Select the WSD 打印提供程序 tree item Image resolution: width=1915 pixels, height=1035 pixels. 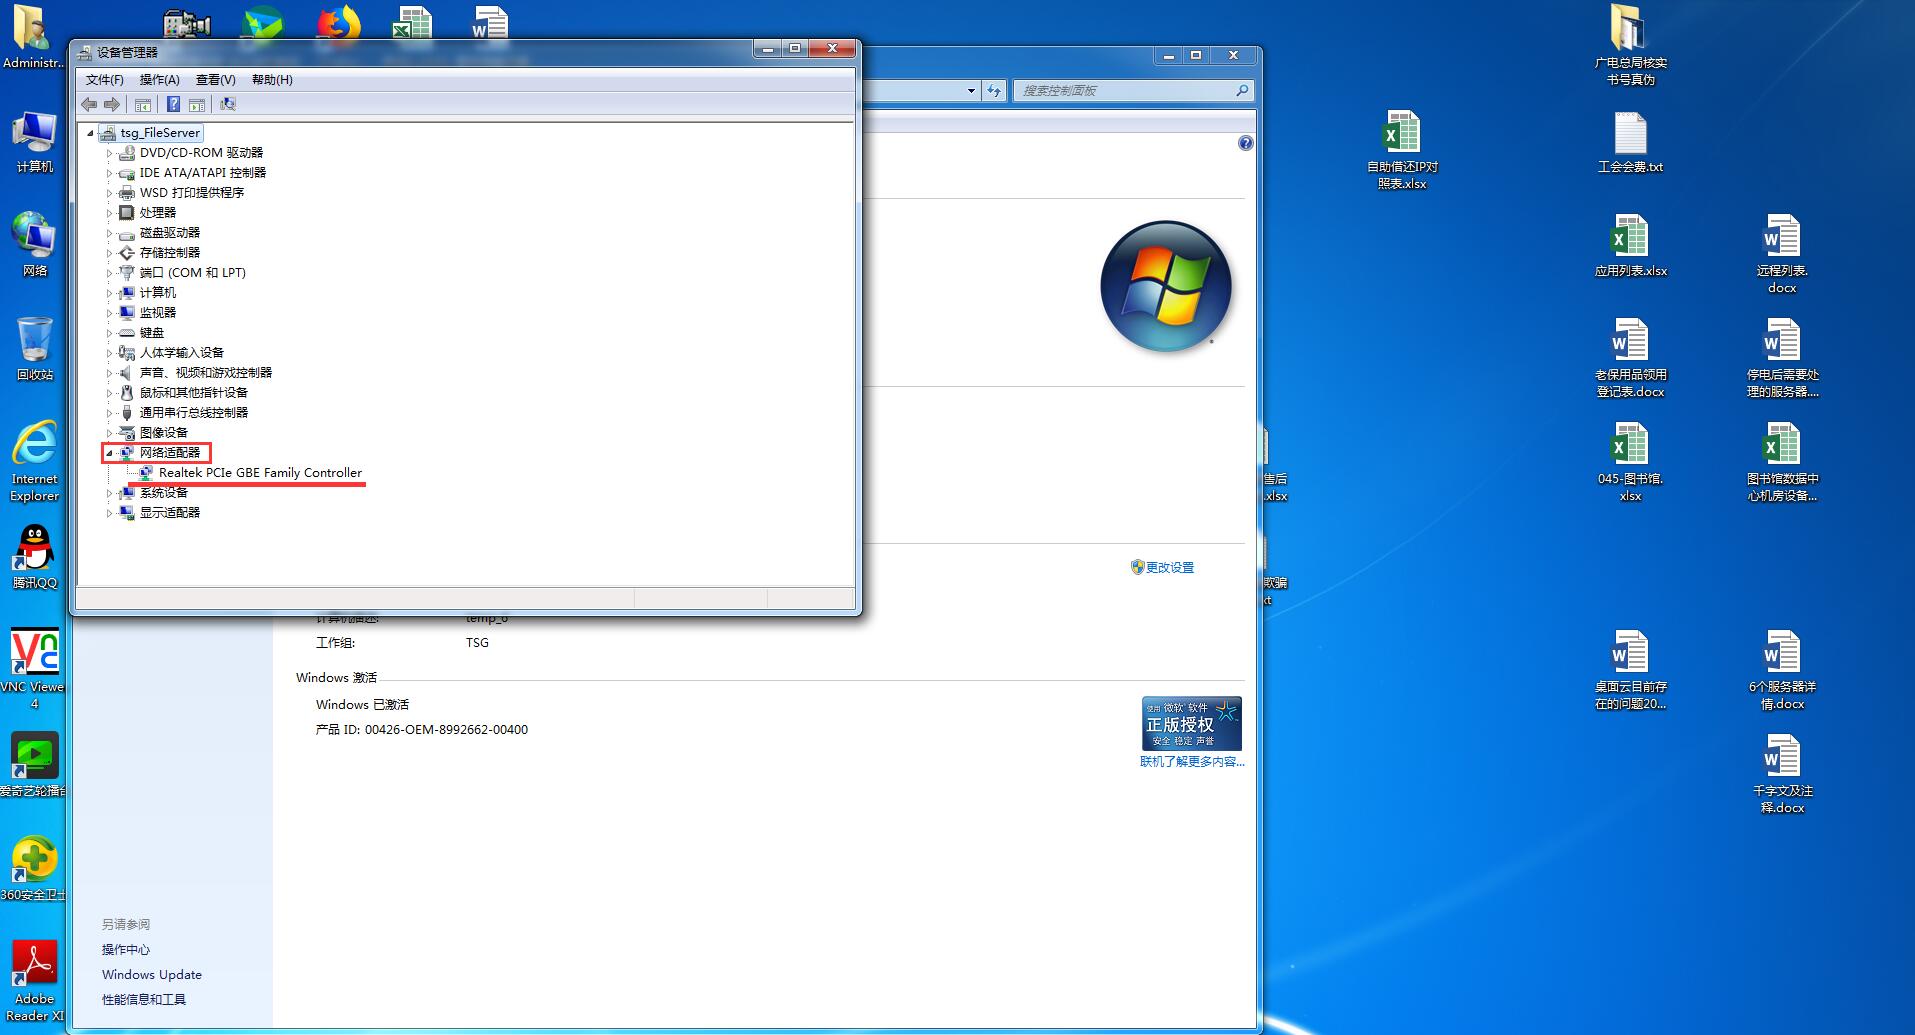click(x=192, y=193)
